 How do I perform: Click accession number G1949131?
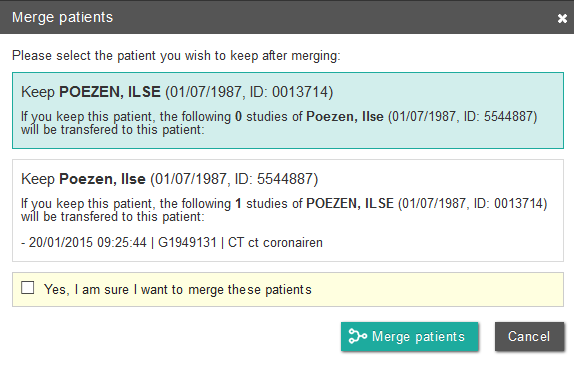187,242
